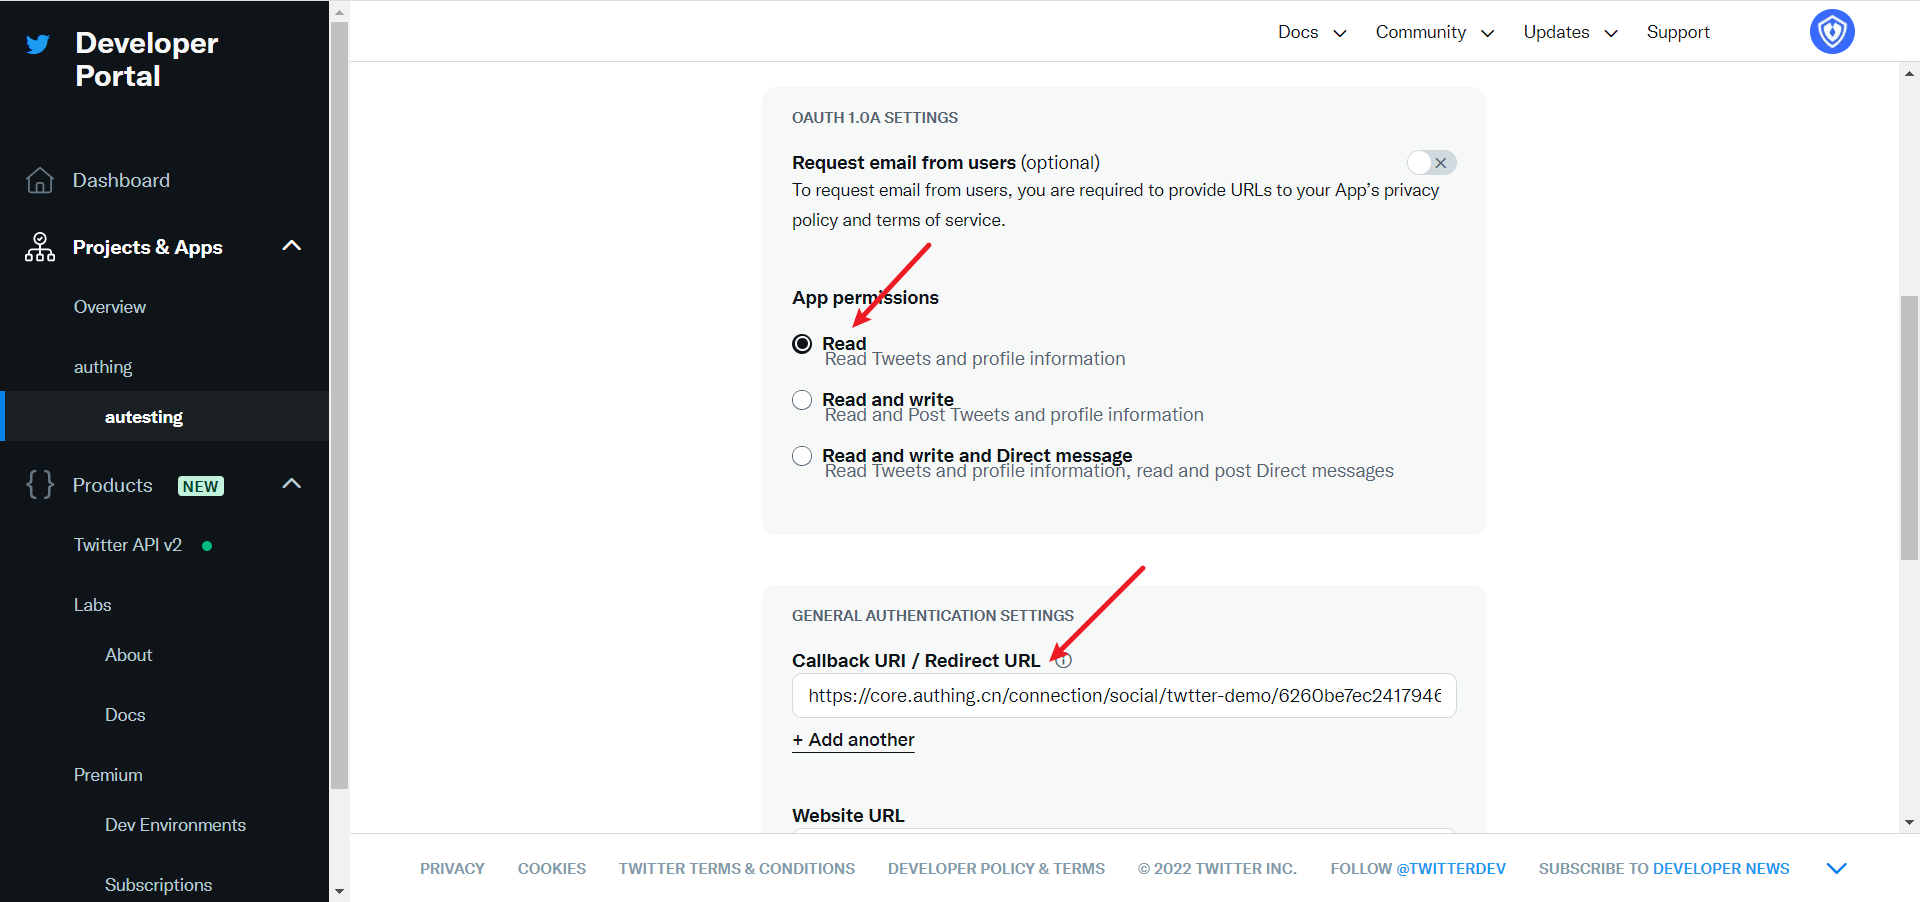Click the Dashboard home icon
The width and height of the screenshot is (1920, 902).
(x=40, y=180)
